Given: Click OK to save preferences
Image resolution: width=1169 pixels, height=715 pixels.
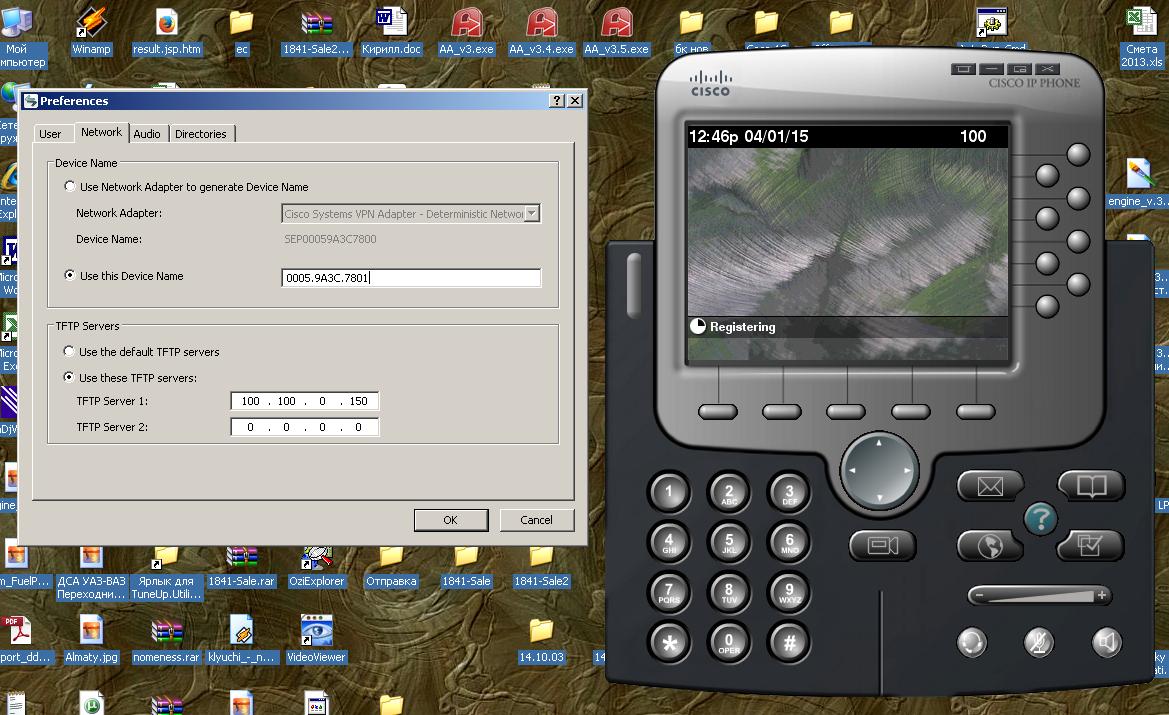Looking at the screenshot, I should 450,520.
